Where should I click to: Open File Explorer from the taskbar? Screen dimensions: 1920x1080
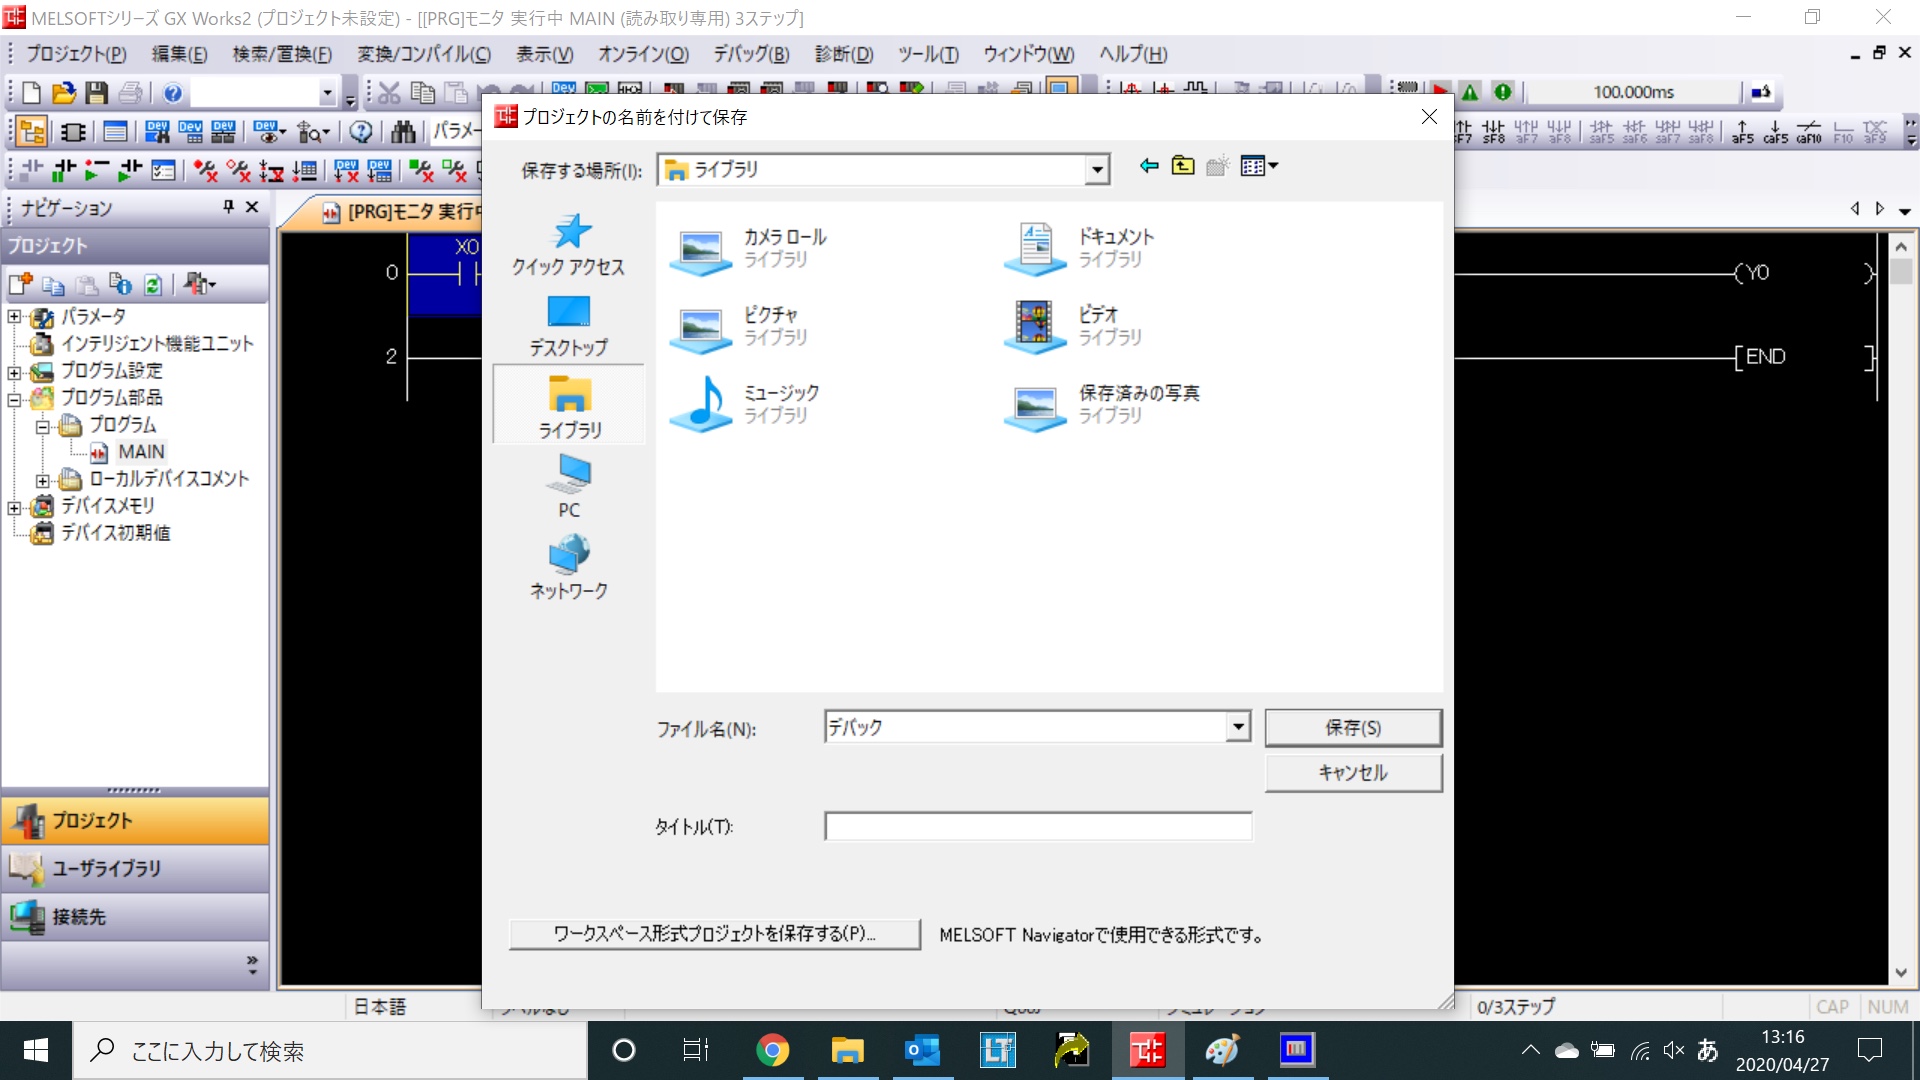pos(847,1050)
